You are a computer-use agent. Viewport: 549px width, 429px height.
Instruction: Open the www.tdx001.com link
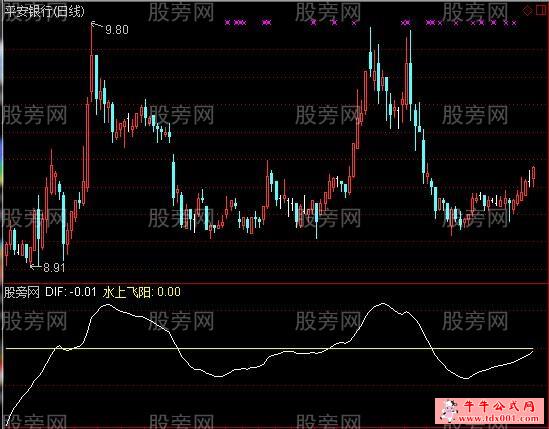click(499, 418)
